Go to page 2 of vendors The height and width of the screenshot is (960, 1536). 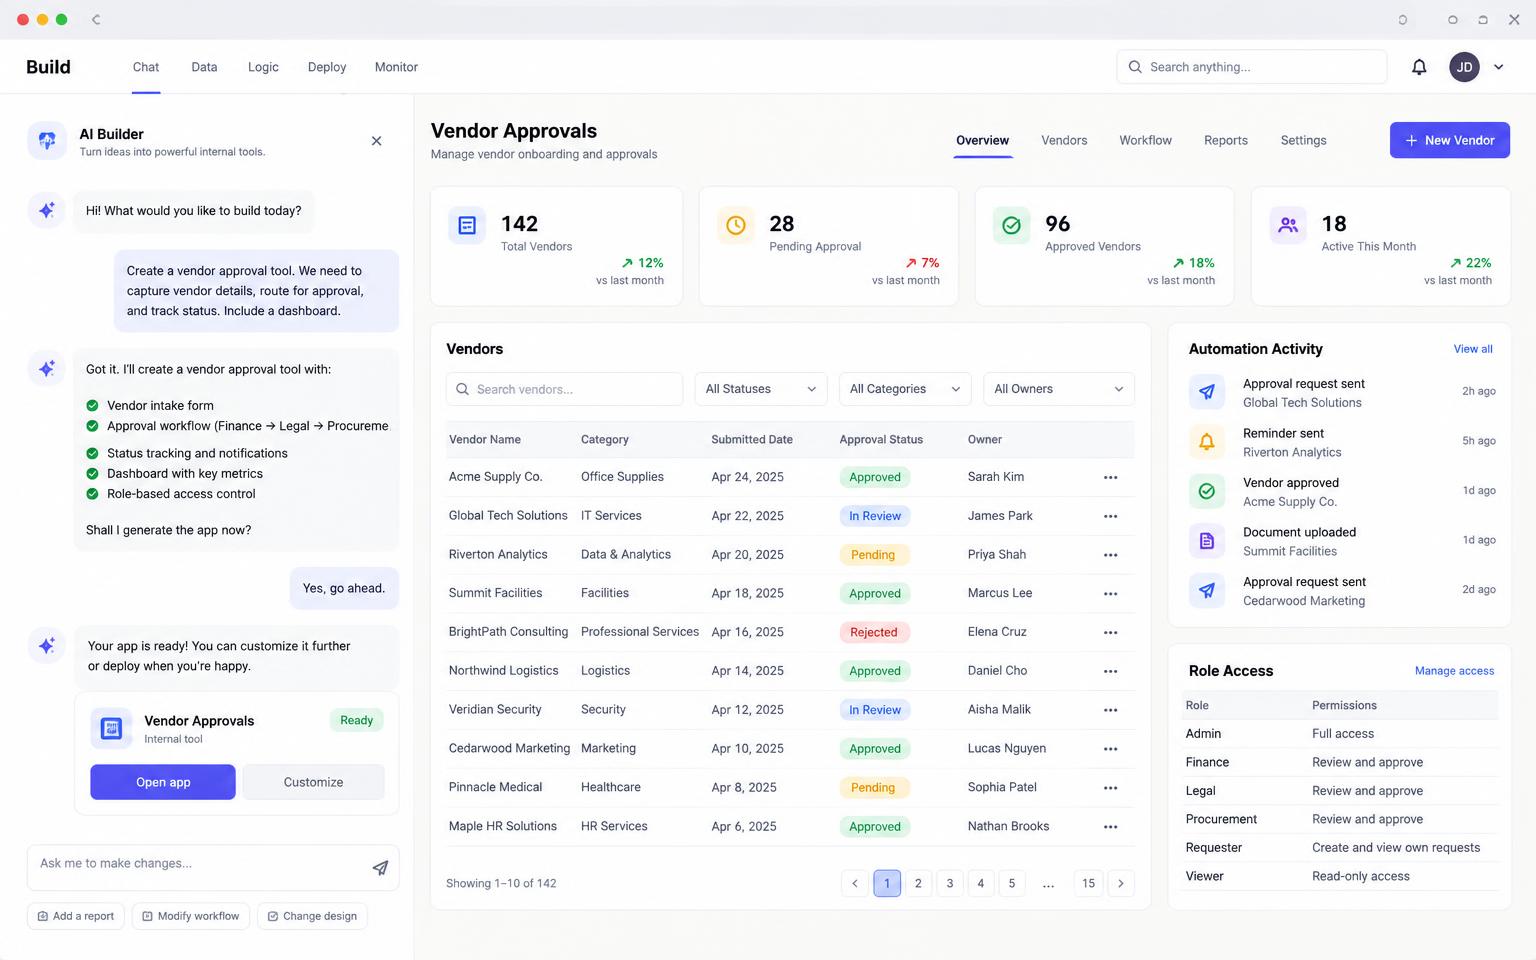pos(918,883)
